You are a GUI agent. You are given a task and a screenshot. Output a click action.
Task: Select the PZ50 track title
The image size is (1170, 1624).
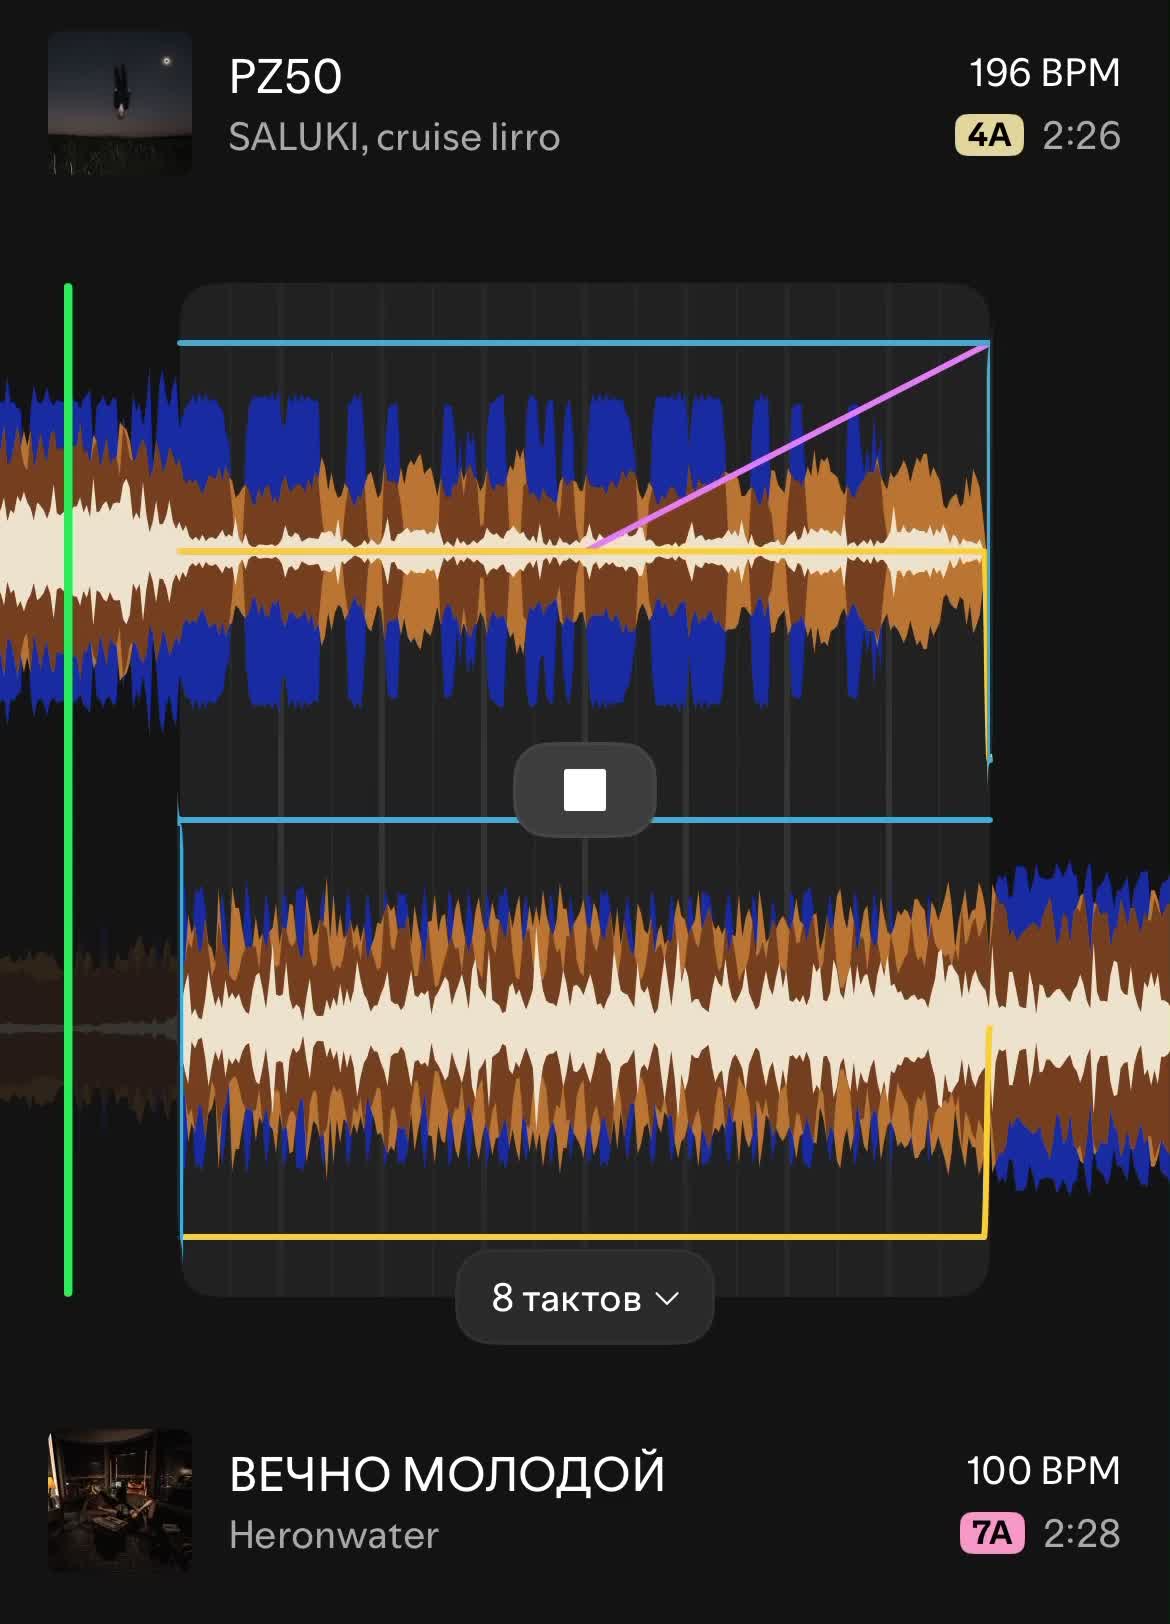(x=285, y=77)
